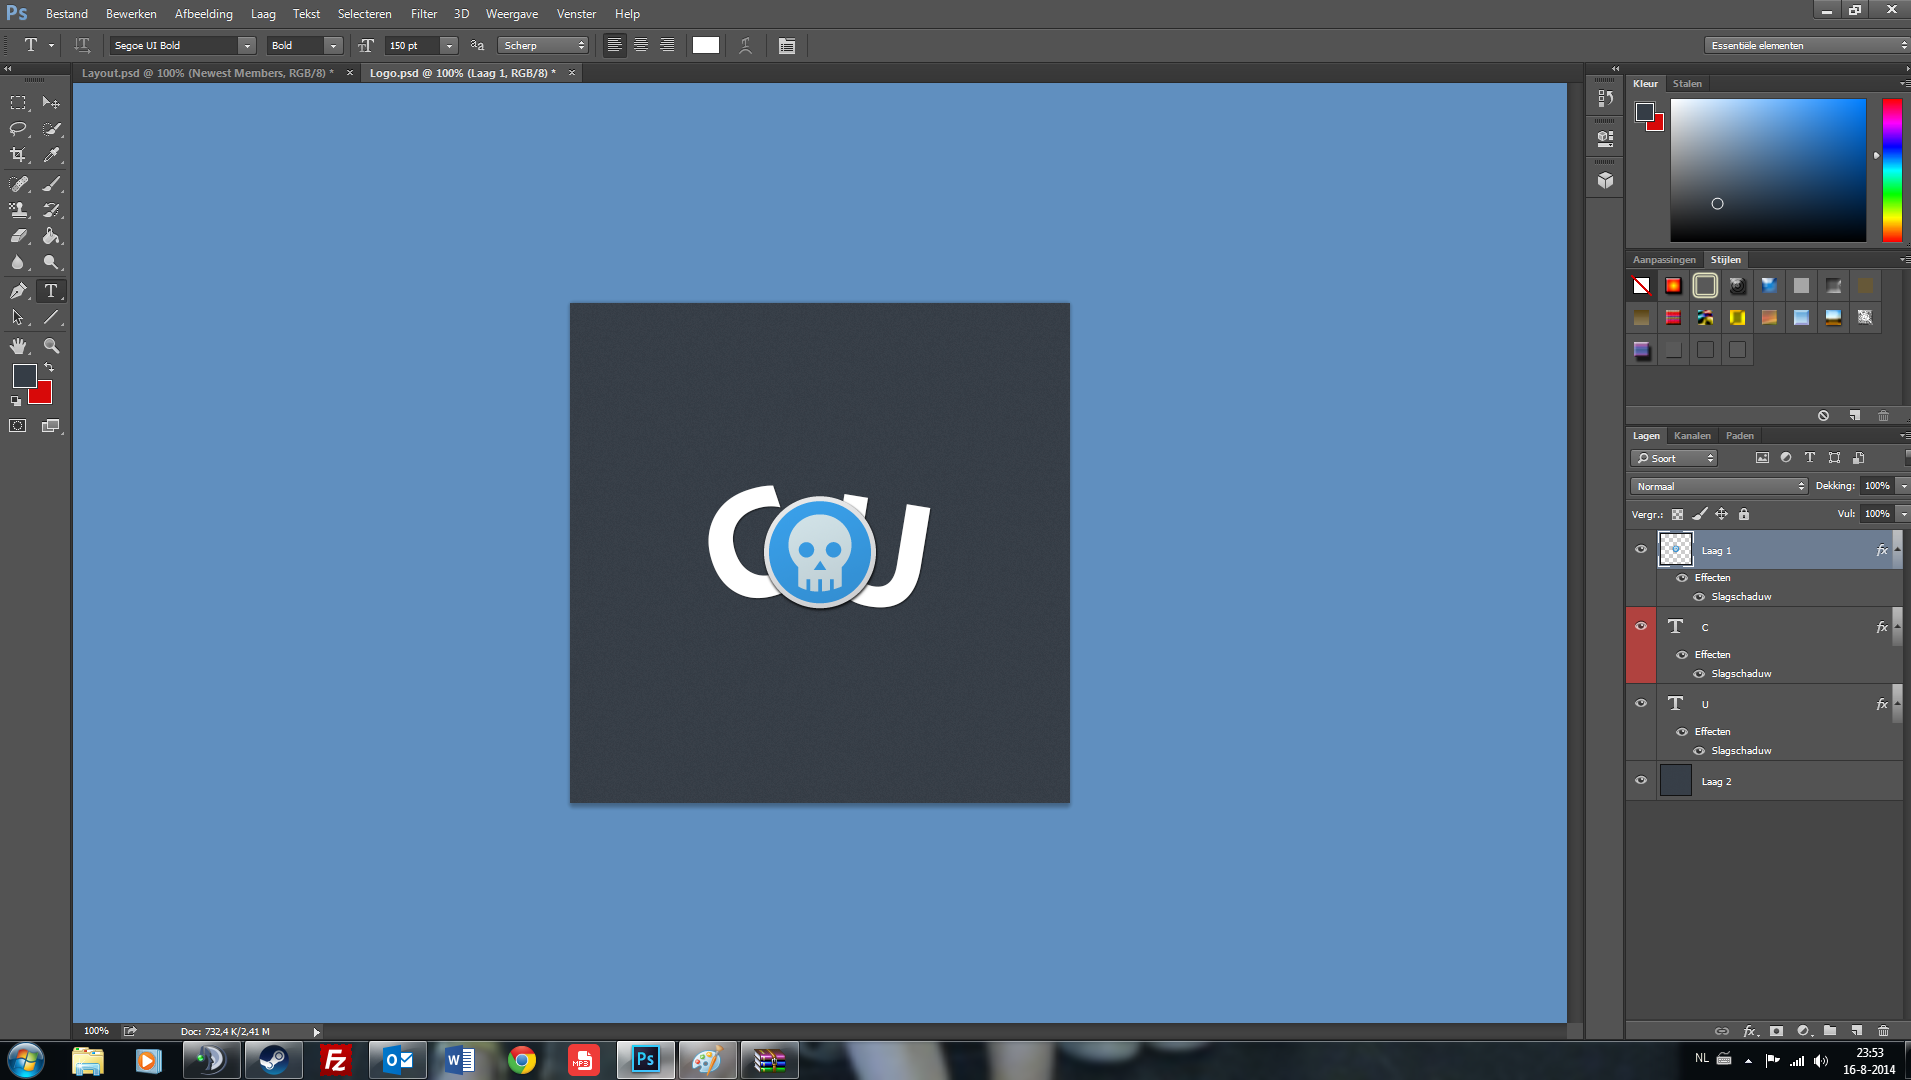The height and width of the screenshot is (1080, 1911).
Task: Open the font size dropdown
Action: coord(449,45)
